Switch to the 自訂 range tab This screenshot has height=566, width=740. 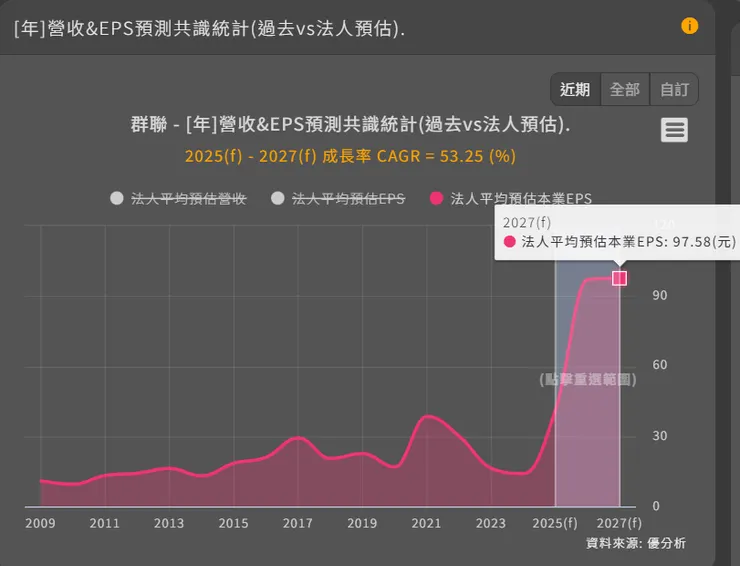(674, 89)
